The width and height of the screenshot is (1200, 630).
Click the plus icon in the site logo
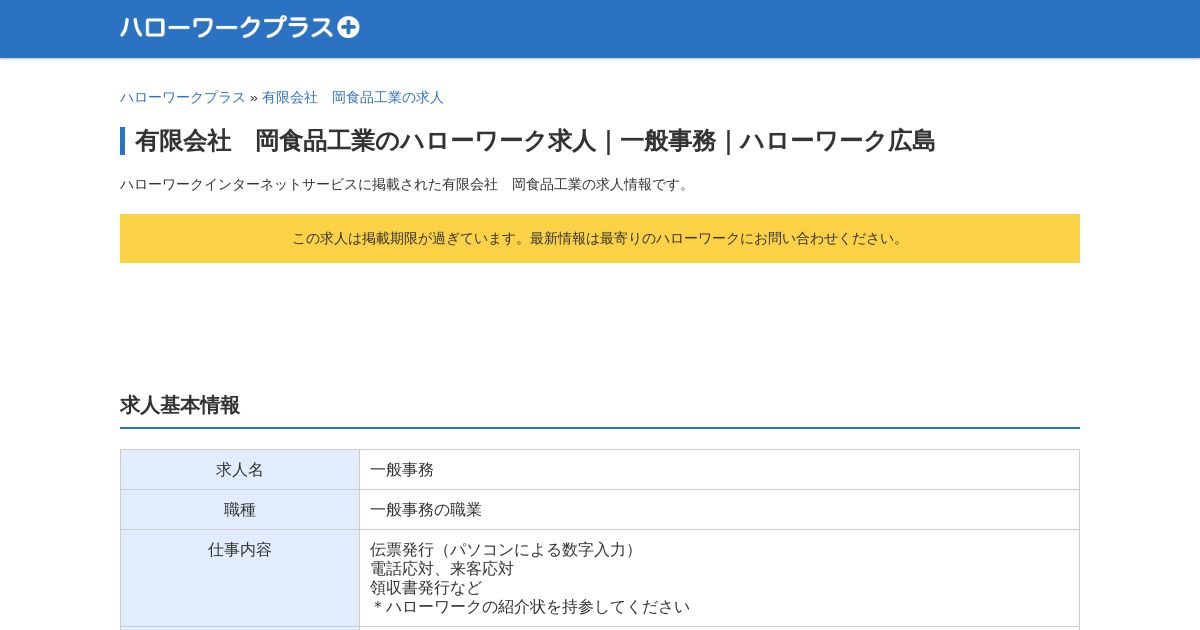point(348,28)
